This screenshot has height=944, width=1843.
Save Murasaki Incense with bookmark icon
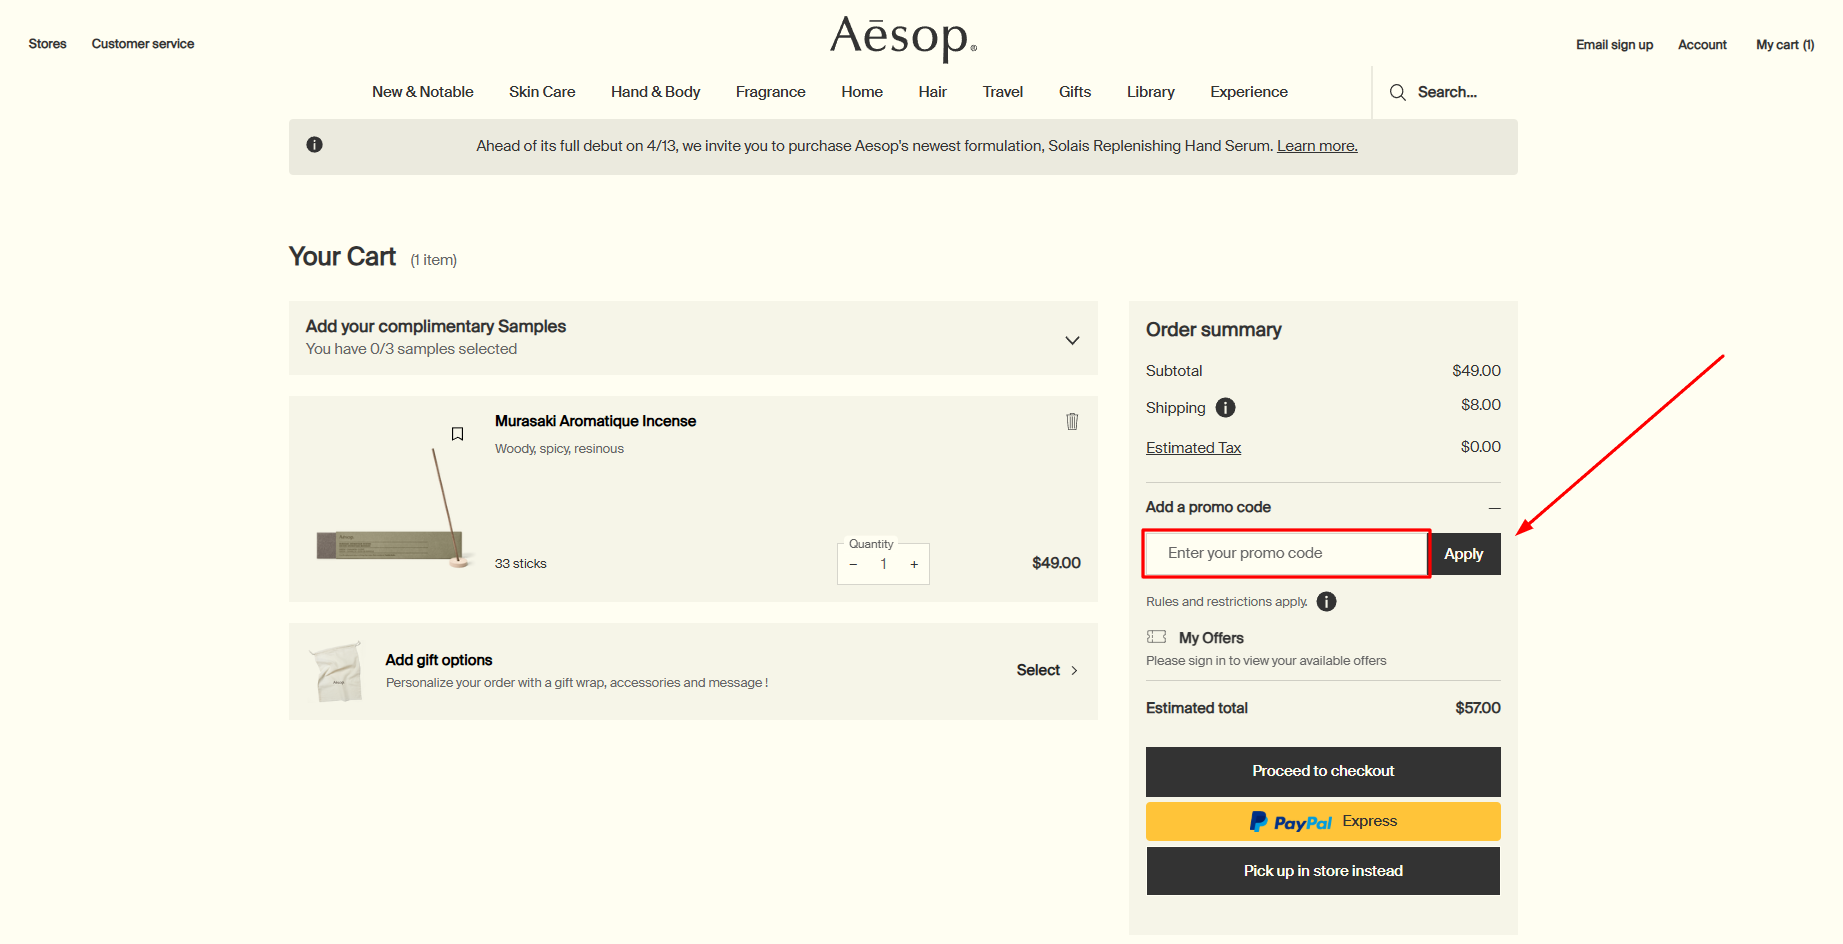point(457,434)
